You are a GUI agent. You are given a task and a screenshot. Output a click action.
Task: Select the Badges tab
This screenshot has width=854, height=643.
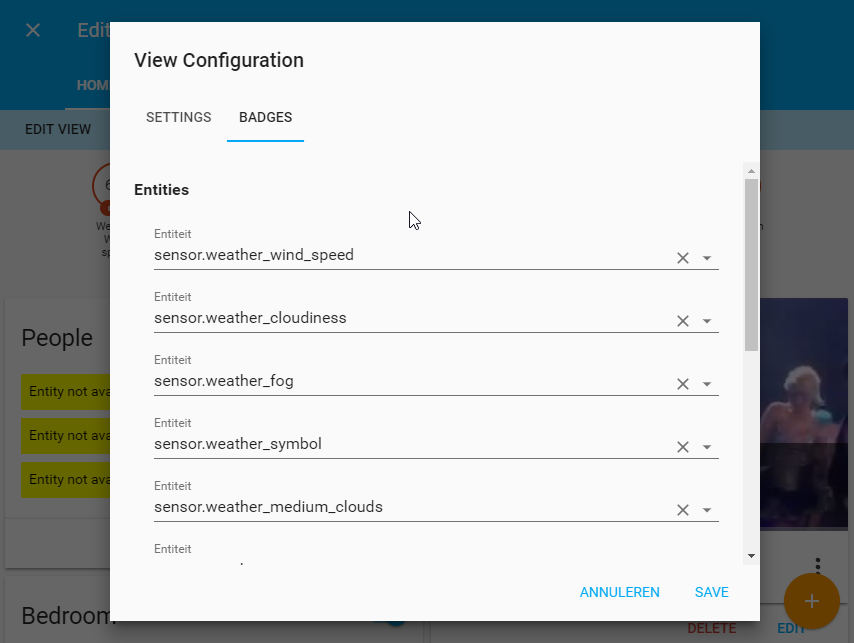coord(265,117)
